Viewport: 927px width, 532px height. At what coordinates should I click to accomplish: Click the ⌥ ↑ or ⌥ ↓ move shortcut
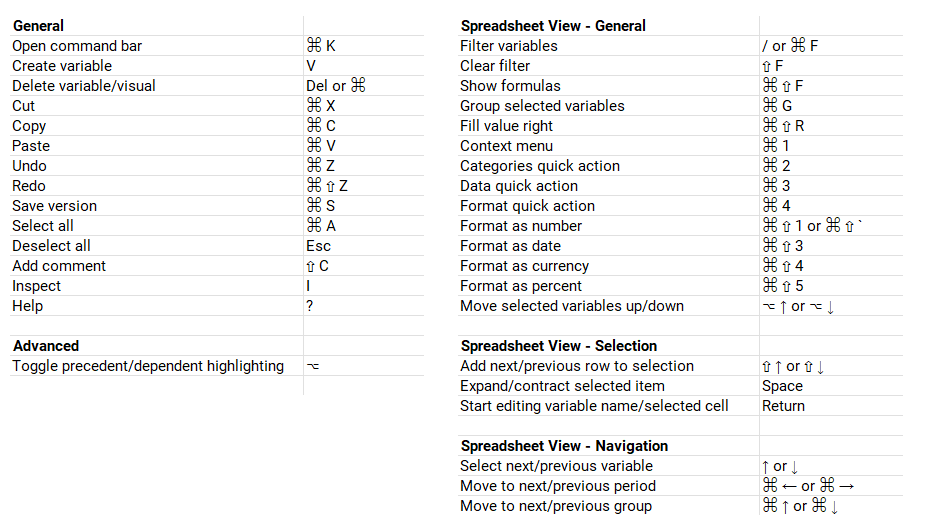click(x=798, y=306)
